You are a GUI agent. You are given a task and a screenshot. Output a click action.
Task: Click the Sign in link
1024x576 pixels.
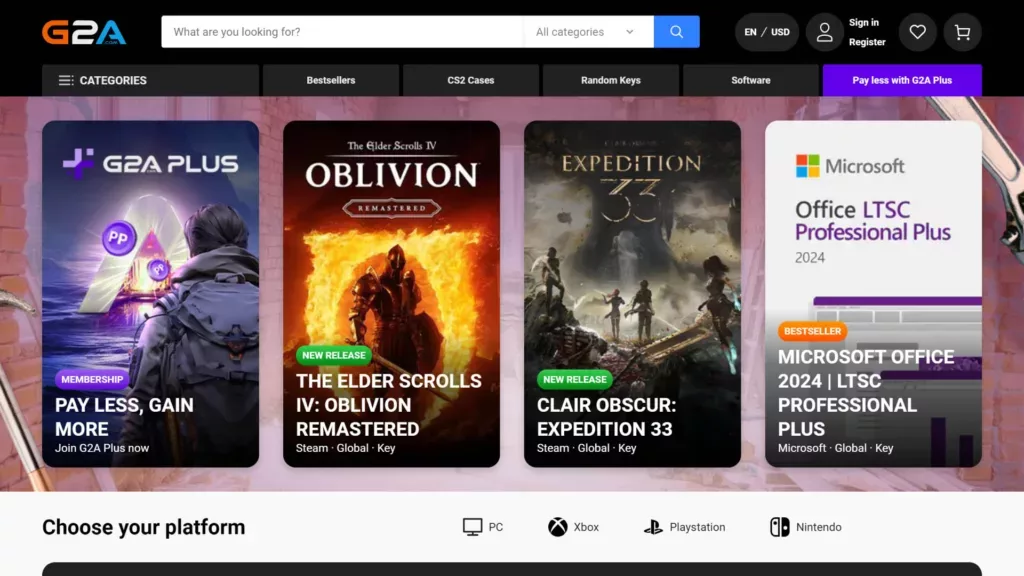click(x=864, y=23)
